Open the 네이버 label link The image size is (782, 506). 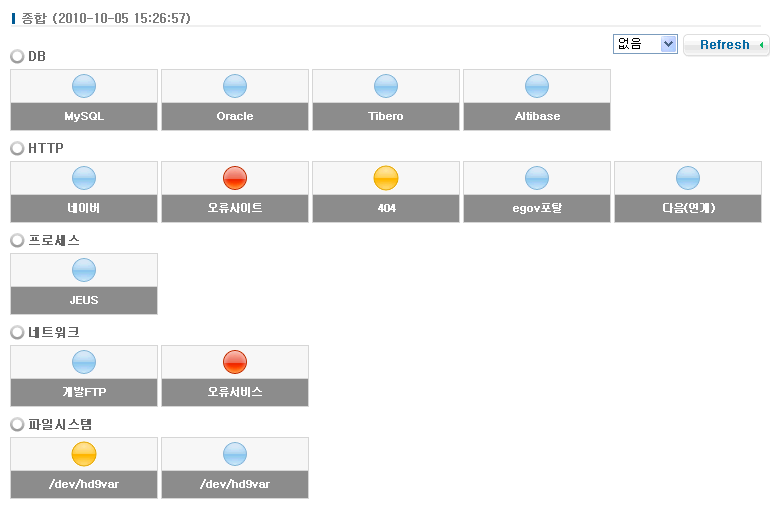pos(84,208)
